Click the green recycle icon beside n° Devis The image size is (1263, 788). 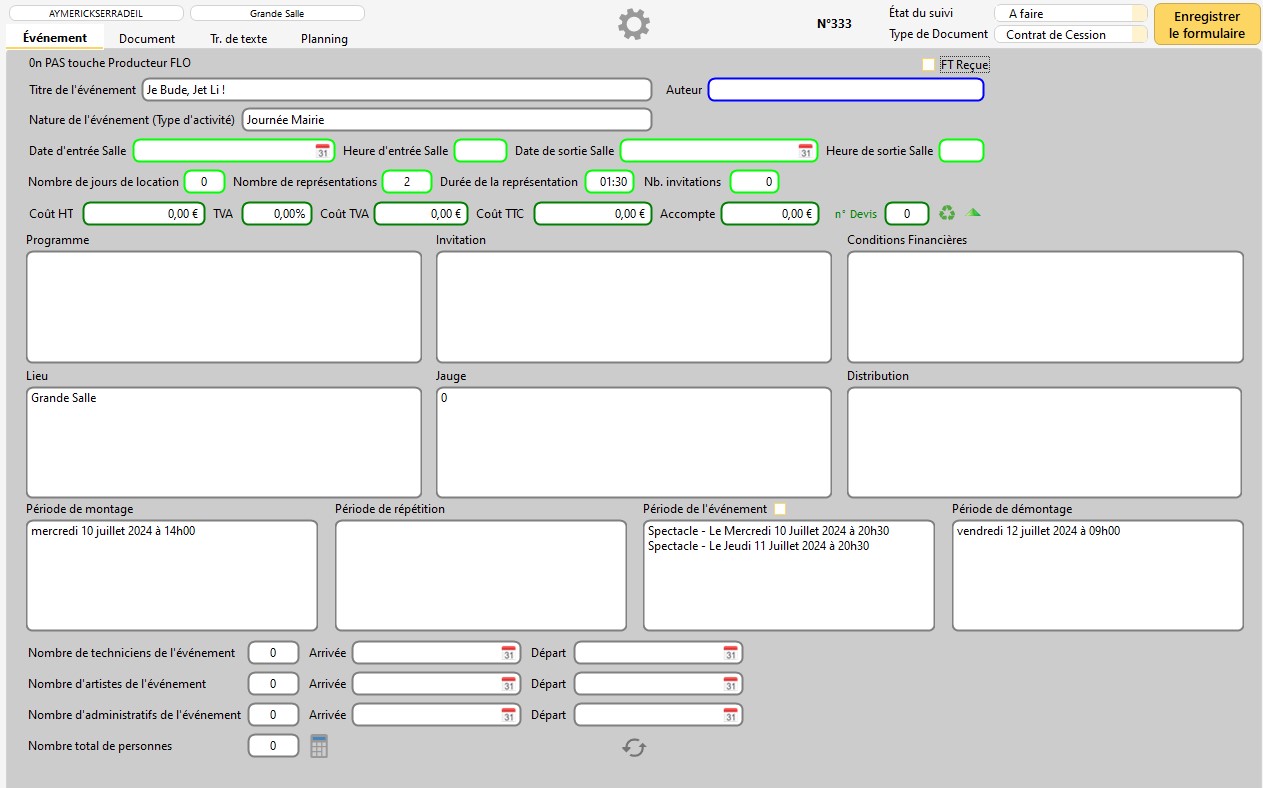(946, 213)
